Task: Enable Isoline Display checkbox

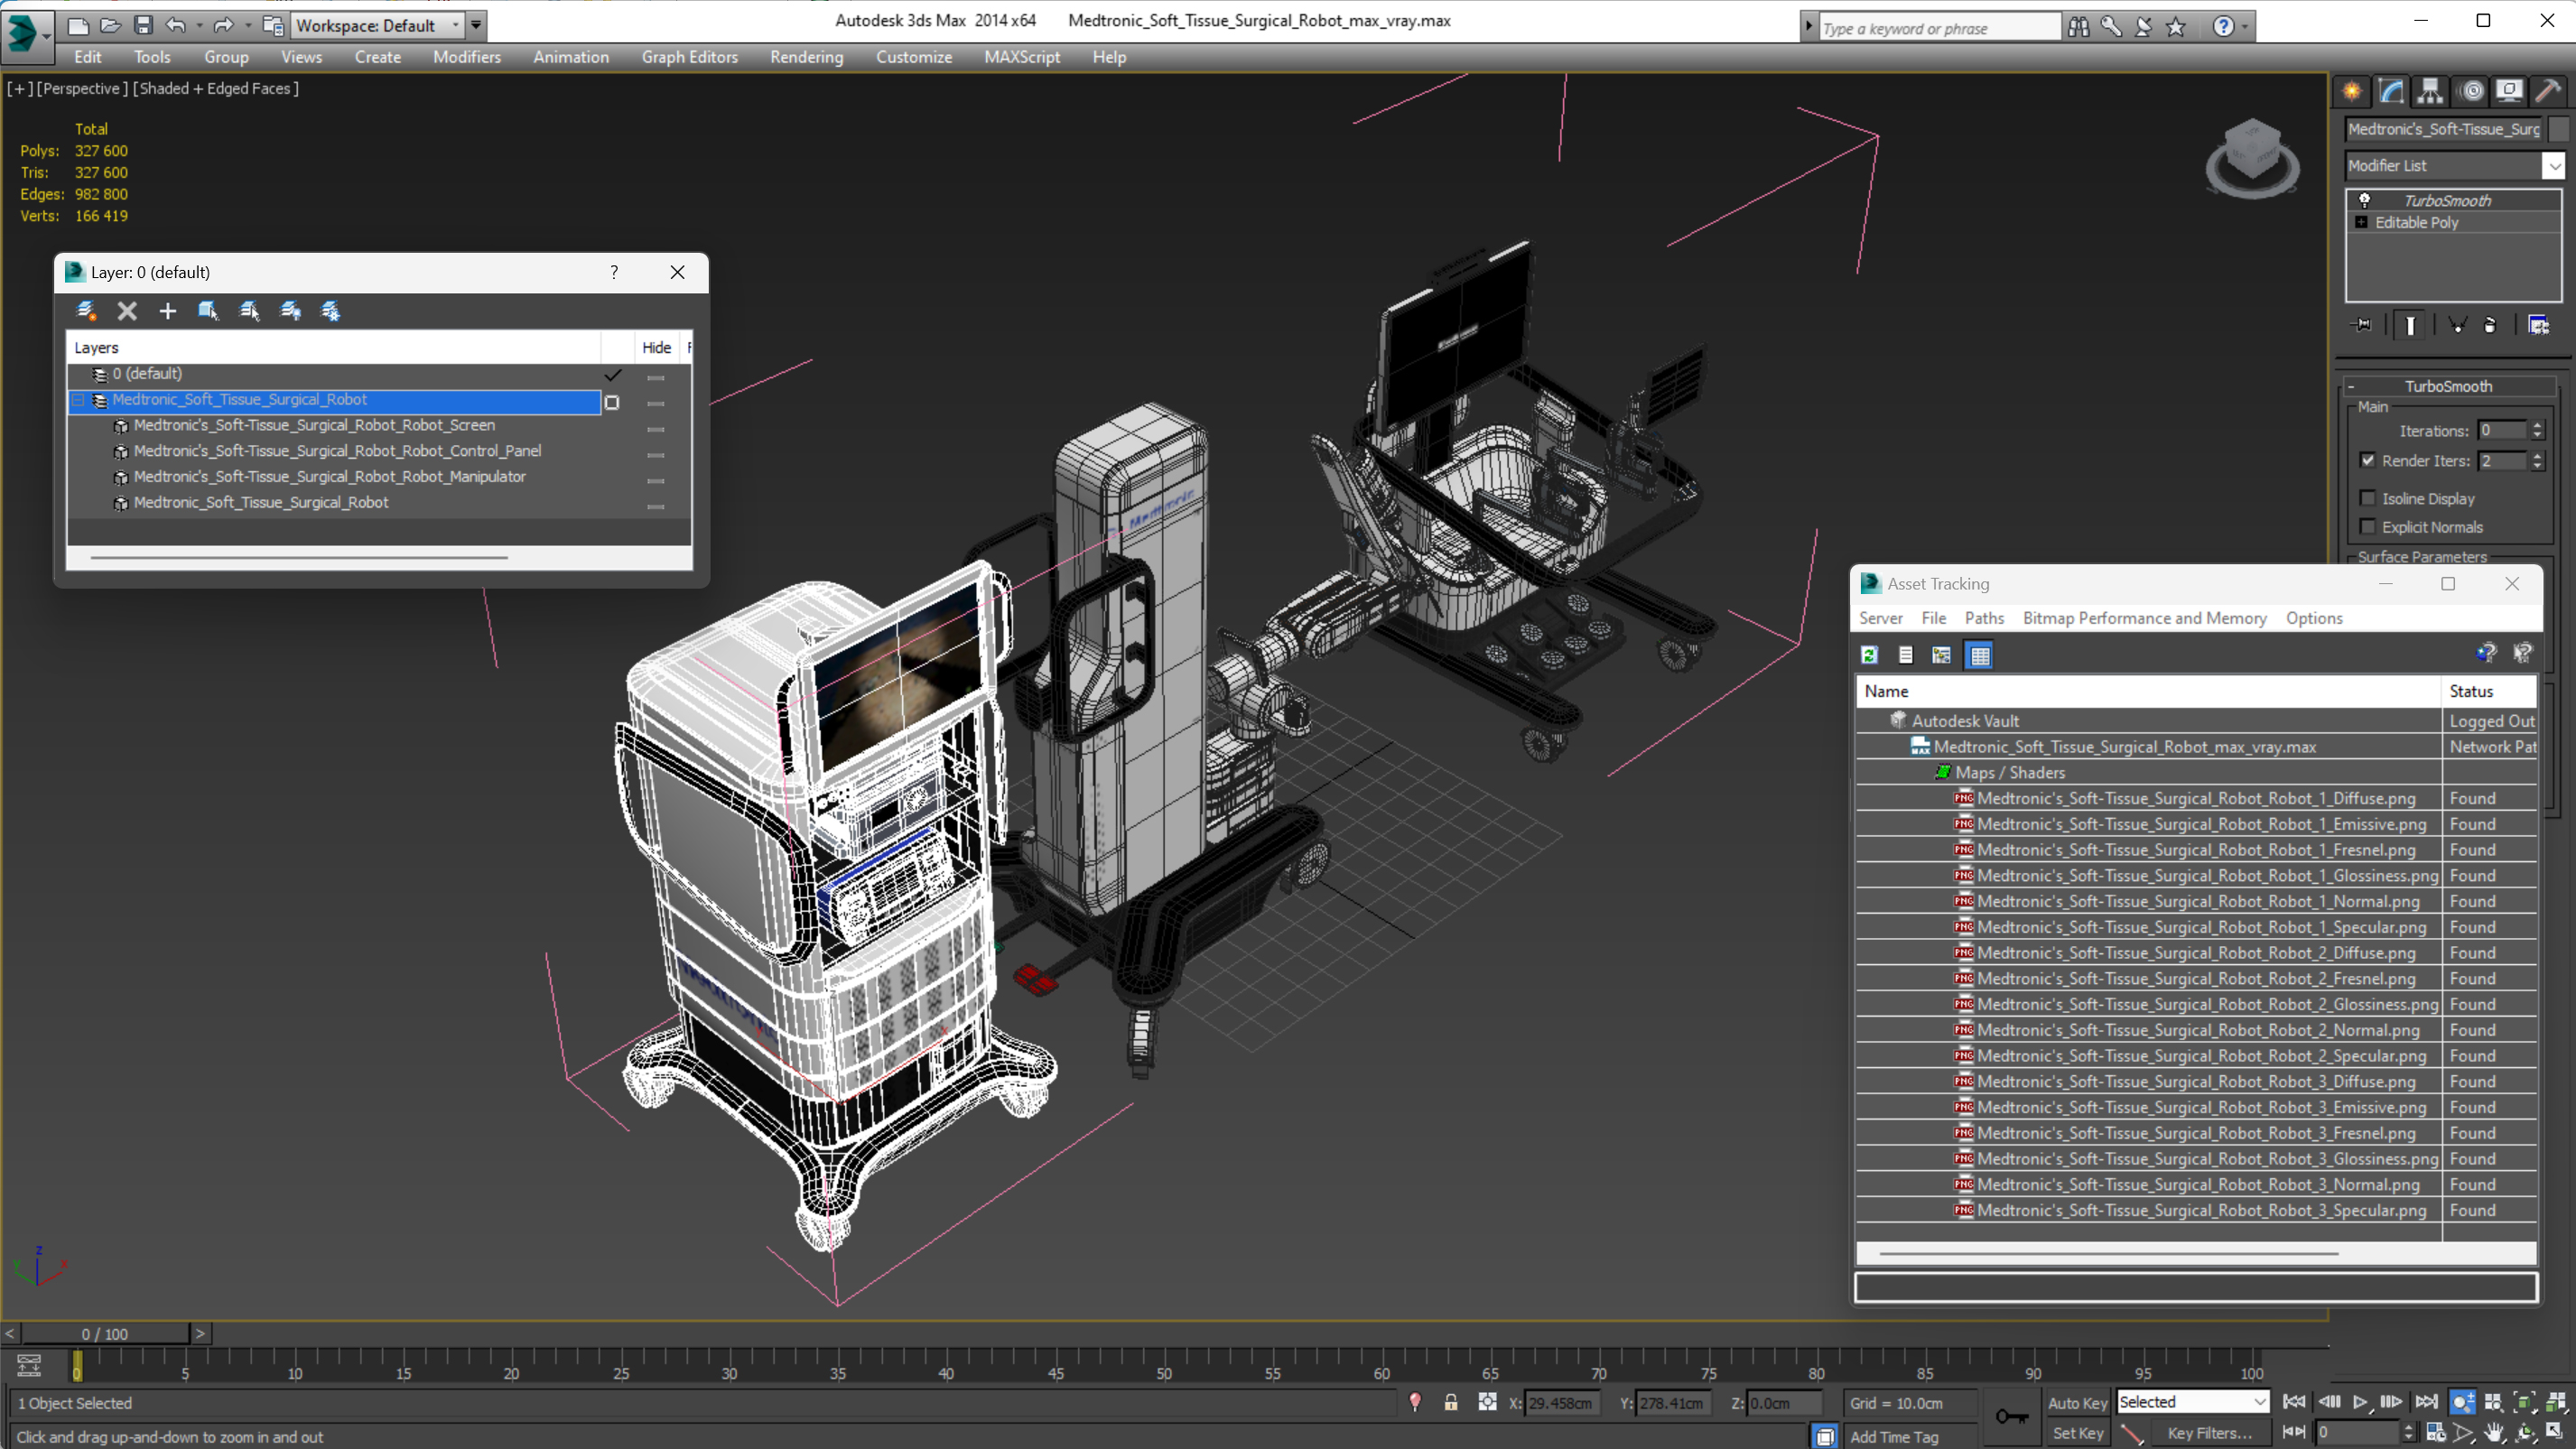Action: 2367,498
